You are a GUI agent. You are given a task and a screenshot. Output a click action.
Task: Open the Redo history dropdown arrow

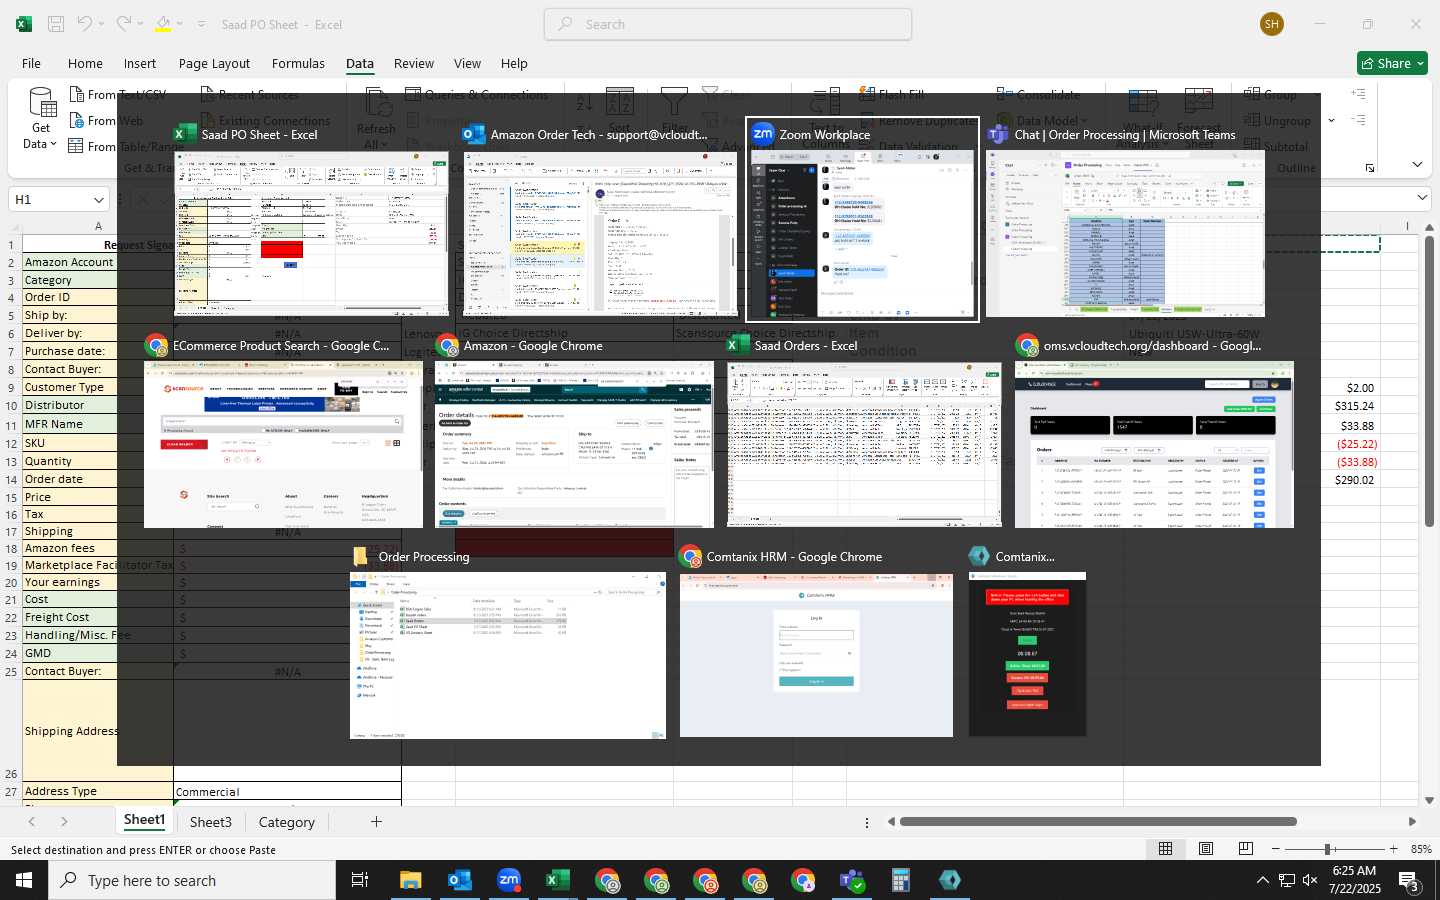[x=140, y=24]
